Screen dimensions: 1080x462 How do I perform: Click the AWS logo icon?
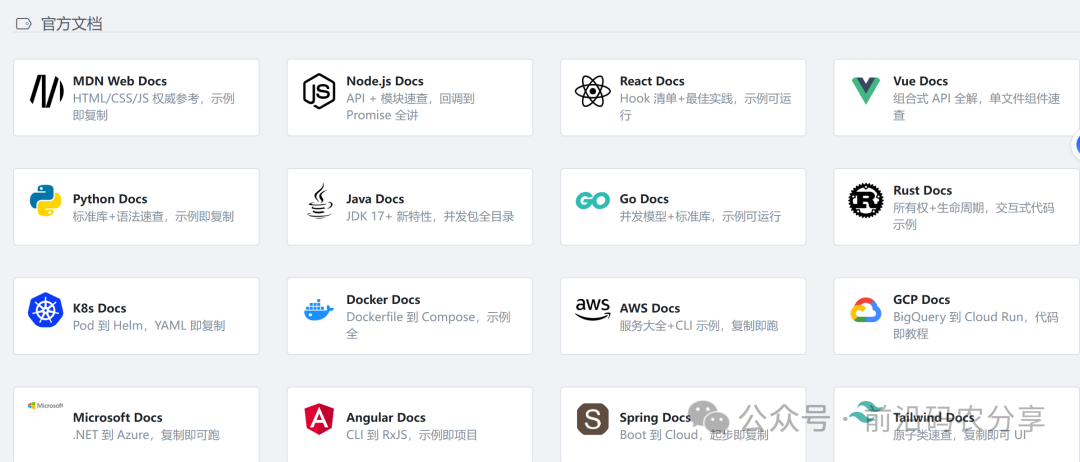coord(592,310)
